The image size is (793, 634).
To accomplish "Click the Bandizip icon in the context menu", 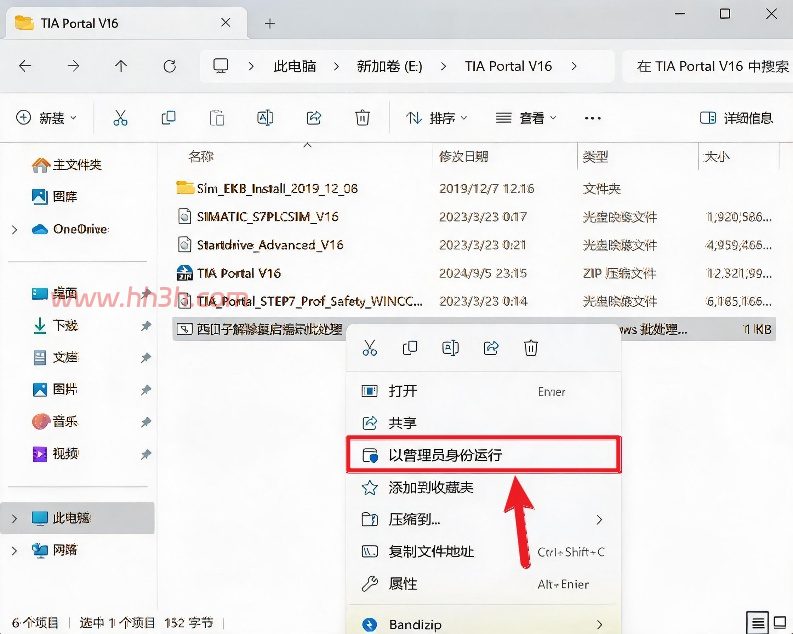I will click(x=370, y=624).
